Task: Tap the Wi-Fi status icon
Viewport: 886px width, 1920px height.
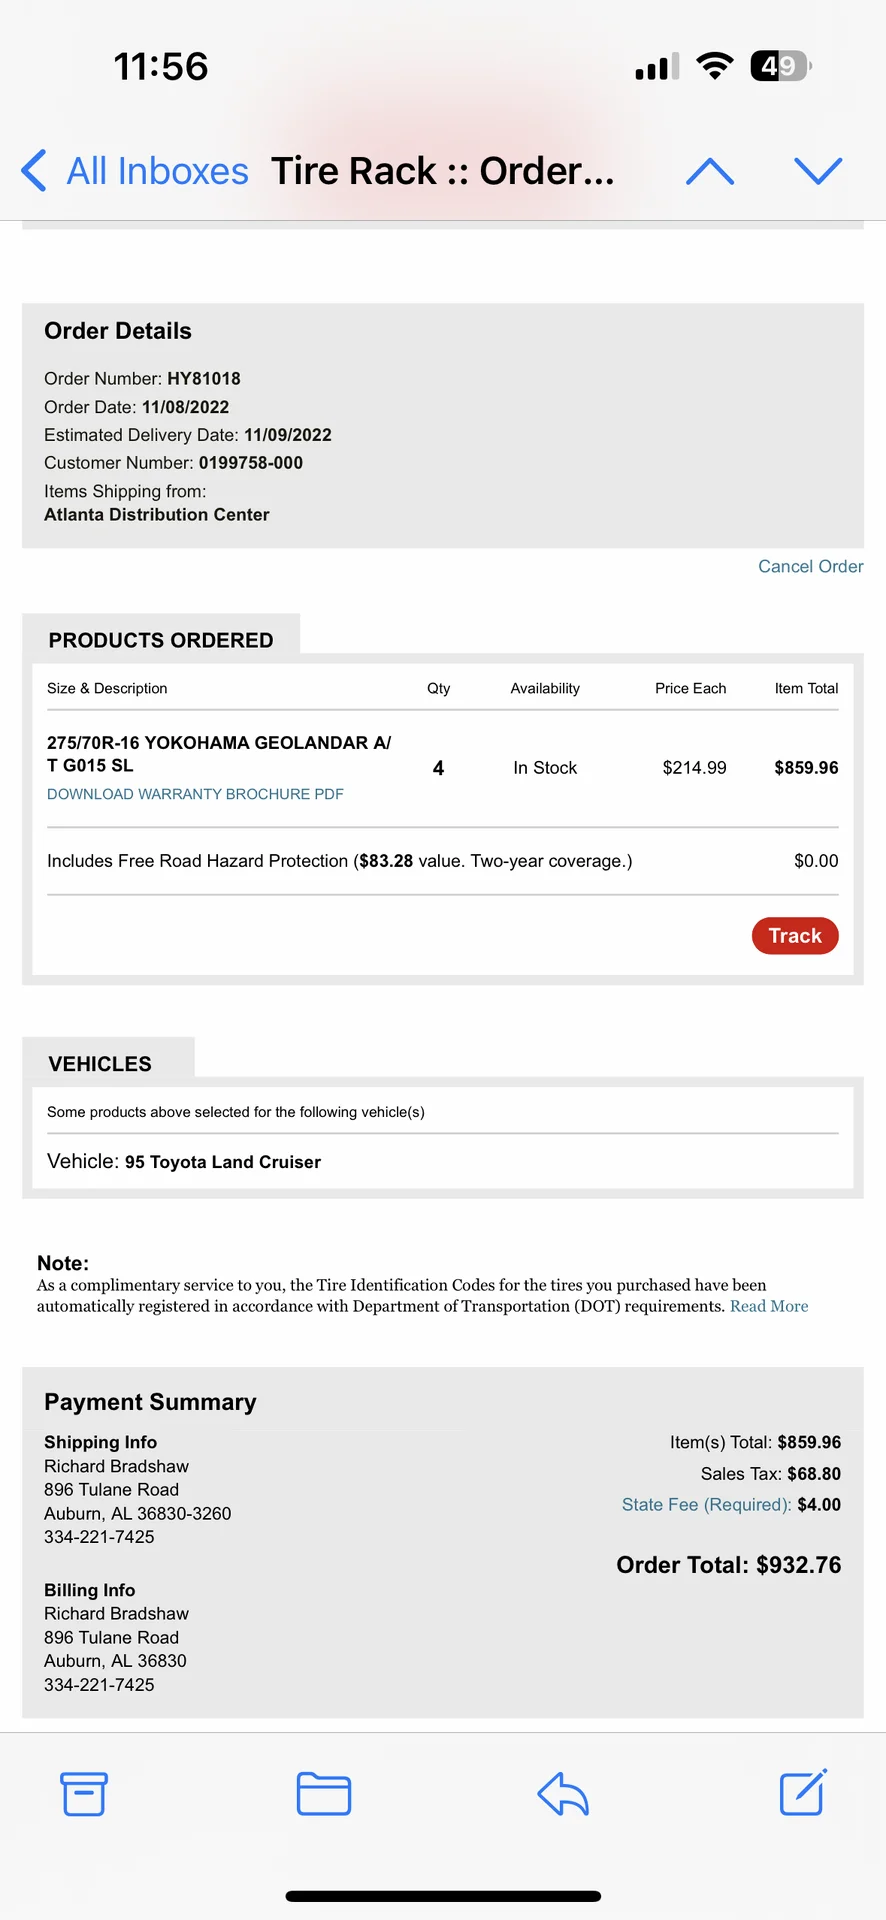Action: (x=714, y=66)
